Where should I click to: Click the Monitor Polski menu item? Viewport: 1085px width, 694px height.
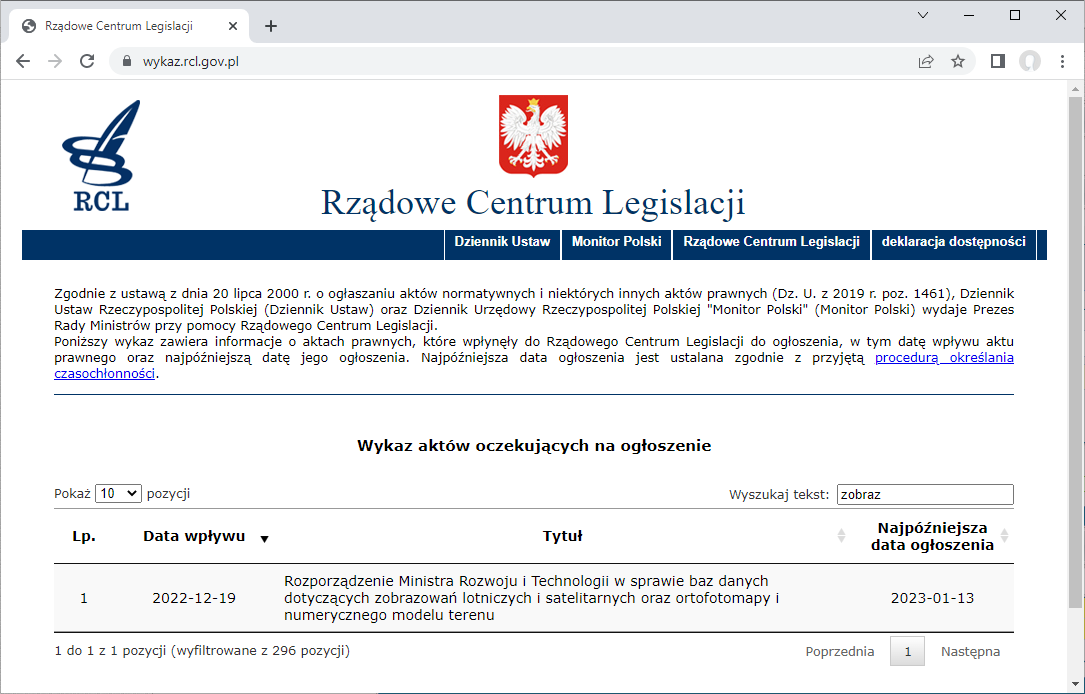(616, 241)
